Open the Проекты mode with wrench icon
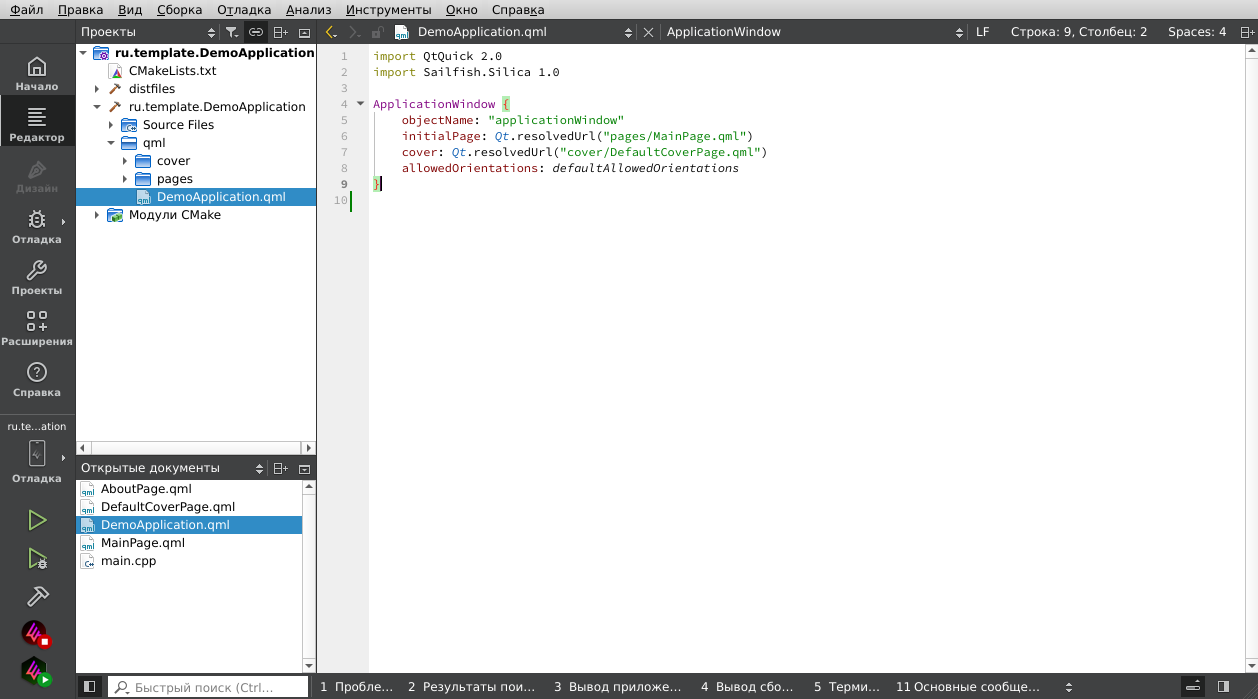Image resolution: width=1258 pixels, height=699 pixels. 37,277
